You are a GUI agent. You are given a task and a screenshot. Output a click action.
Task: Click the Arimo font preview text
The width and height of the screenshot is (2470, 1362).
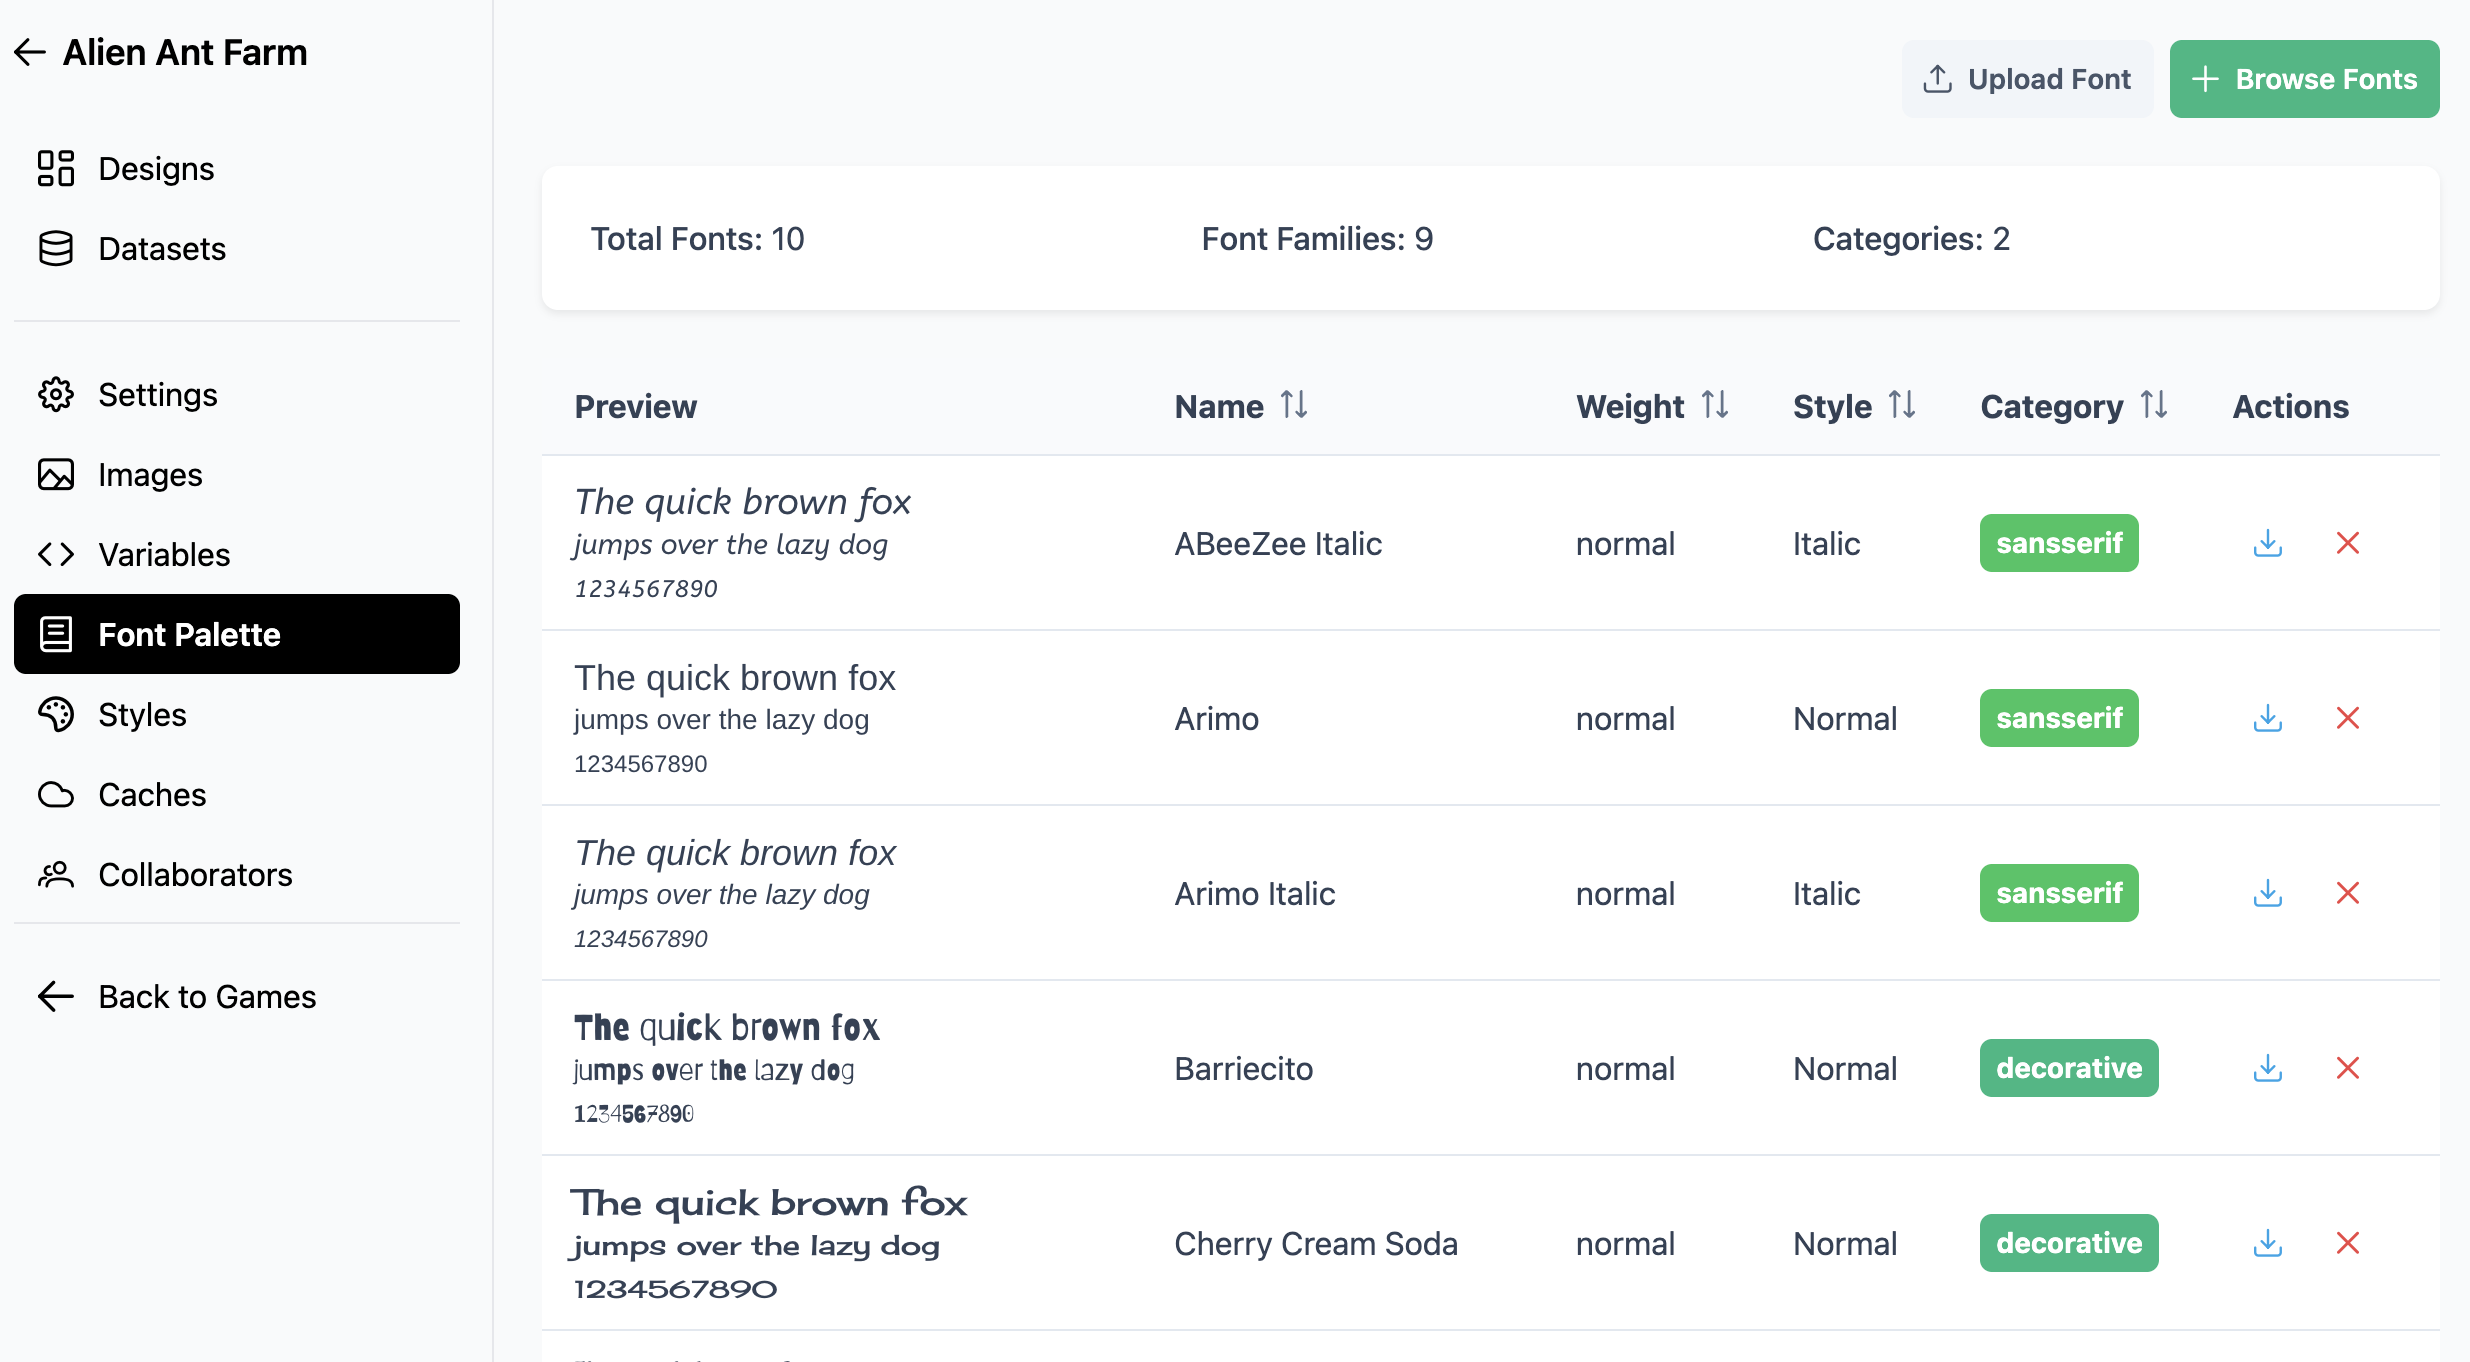point(734,718)
